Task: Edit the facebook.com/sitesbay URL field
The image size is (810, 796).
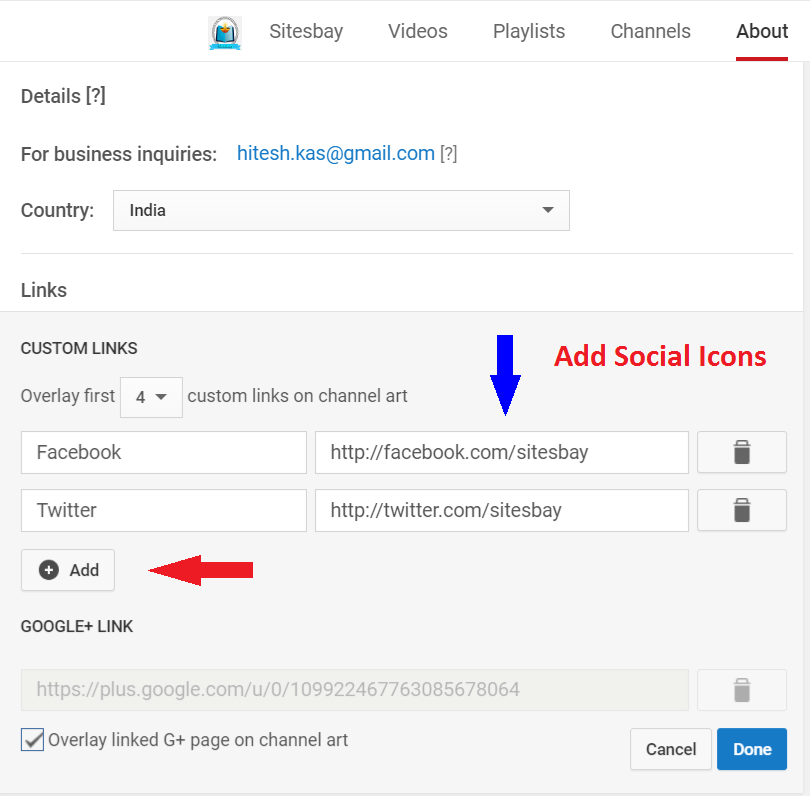Action: [502, 452]
